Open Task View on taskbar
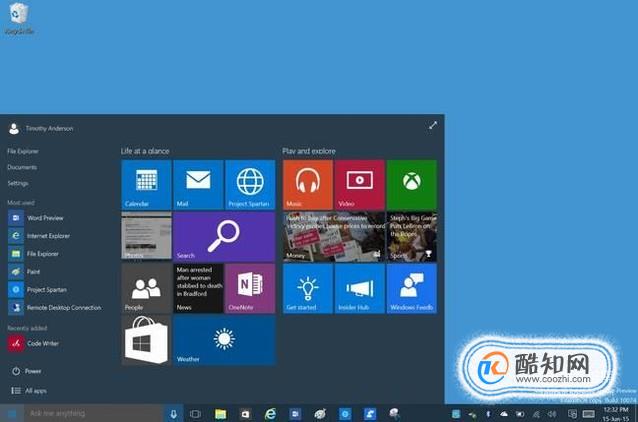 pyautogui.click(x=195, y=414)
